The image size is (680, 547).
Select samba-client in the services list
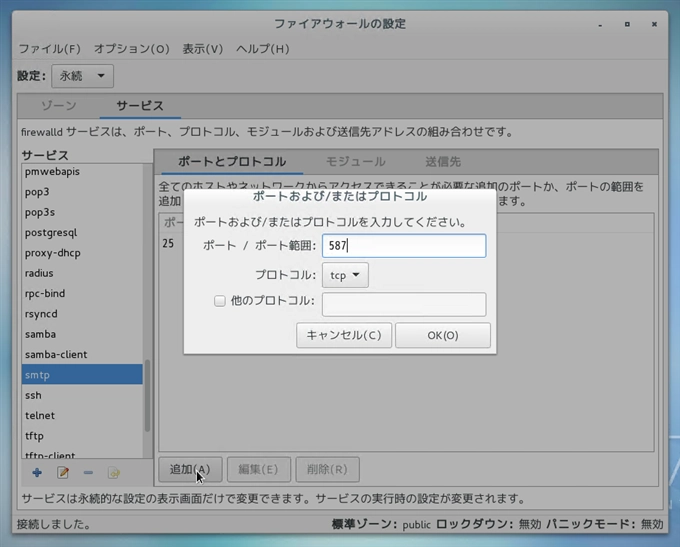[82, 355]
